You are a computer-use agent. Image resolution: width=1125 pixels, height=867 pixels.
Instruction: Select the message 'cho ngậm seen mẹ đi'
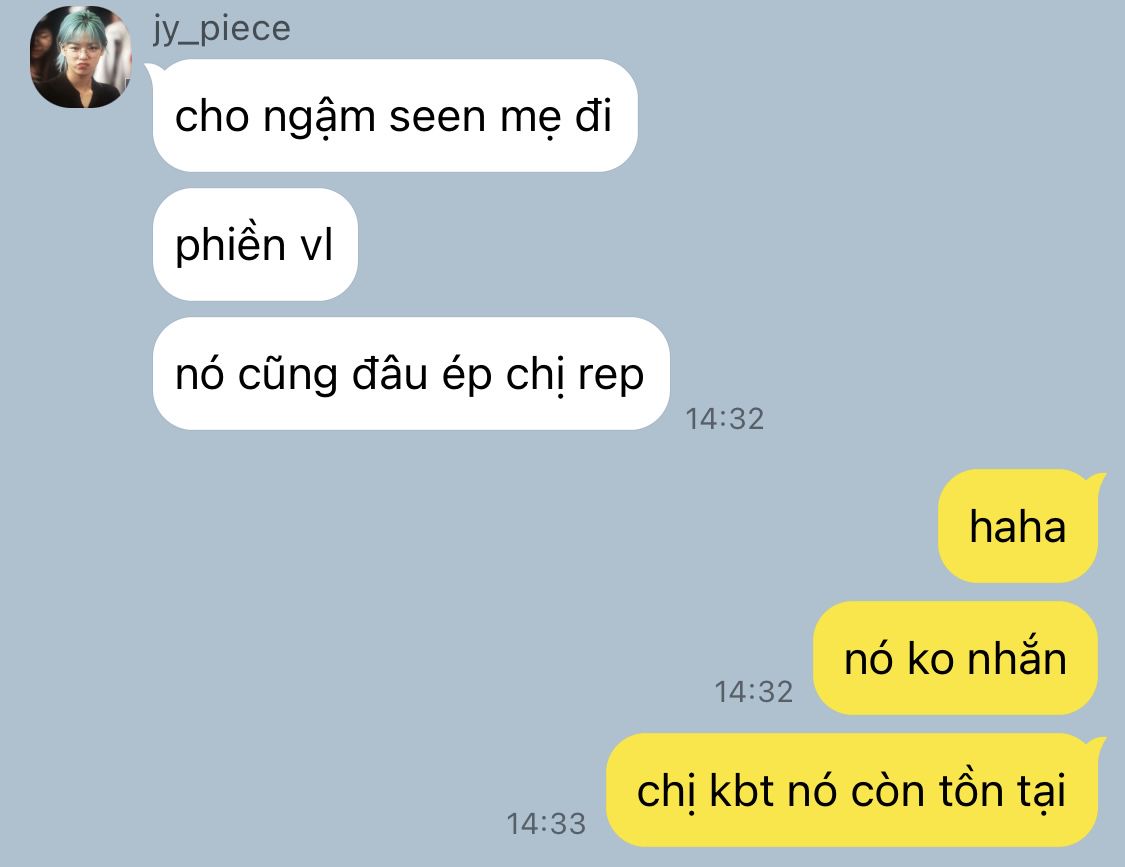point(395,116)
